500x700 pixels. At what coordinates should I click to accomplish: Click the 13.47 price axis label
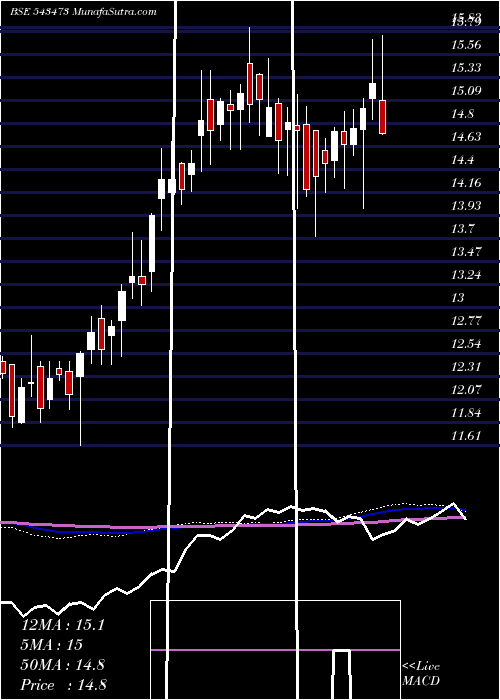pos(467,251)
